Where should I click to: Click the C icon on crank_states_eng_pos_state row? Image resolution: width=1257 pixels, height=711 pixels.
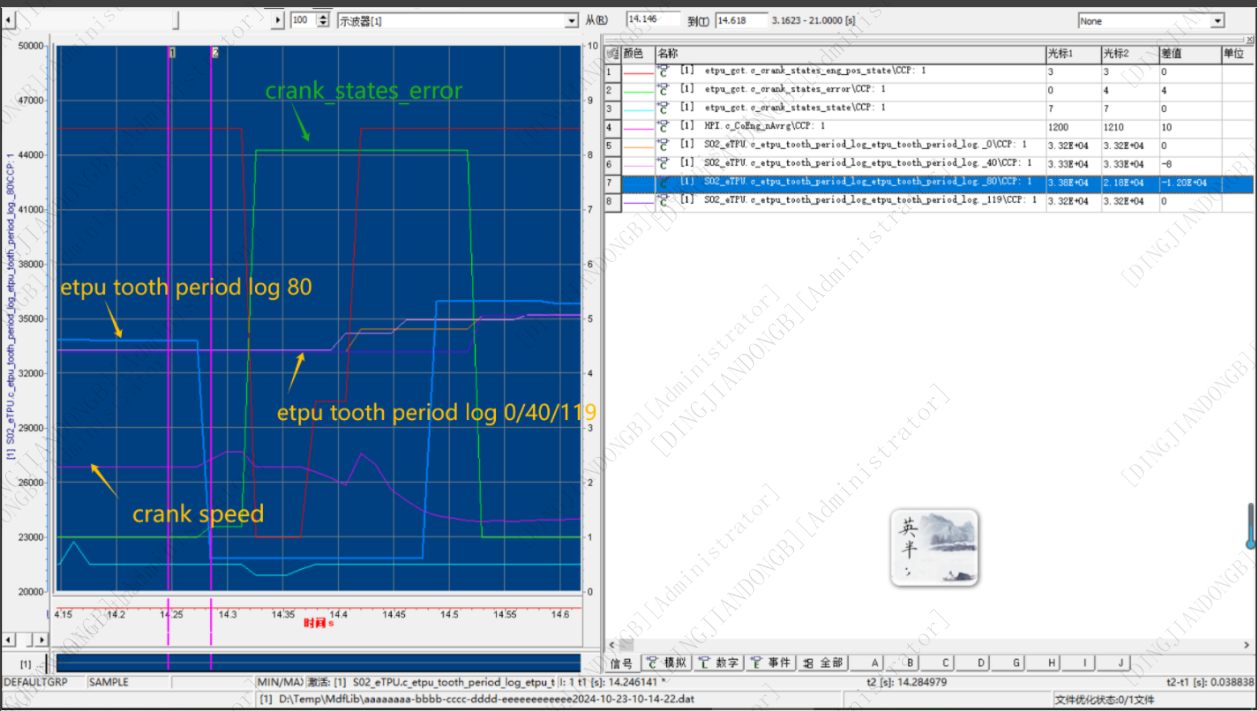(663, 70)
